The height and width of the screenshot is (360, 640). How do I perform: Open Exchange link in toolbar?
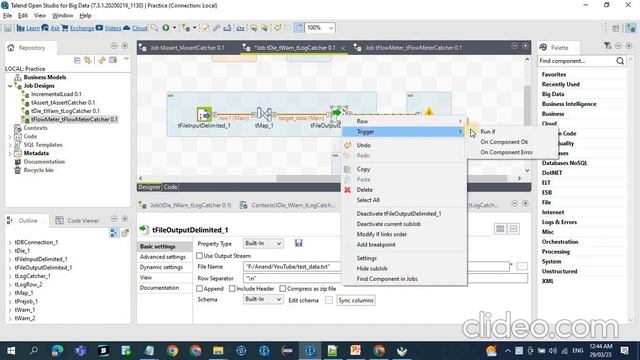coord(78,28)
